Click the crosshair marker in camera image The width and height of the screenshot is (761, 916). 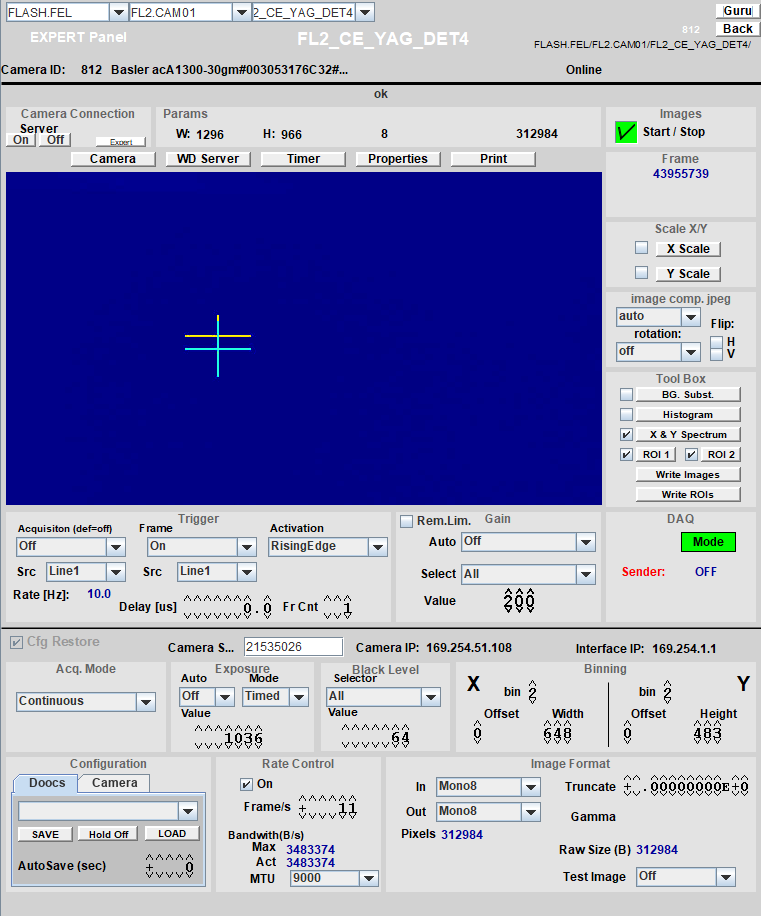218,346
